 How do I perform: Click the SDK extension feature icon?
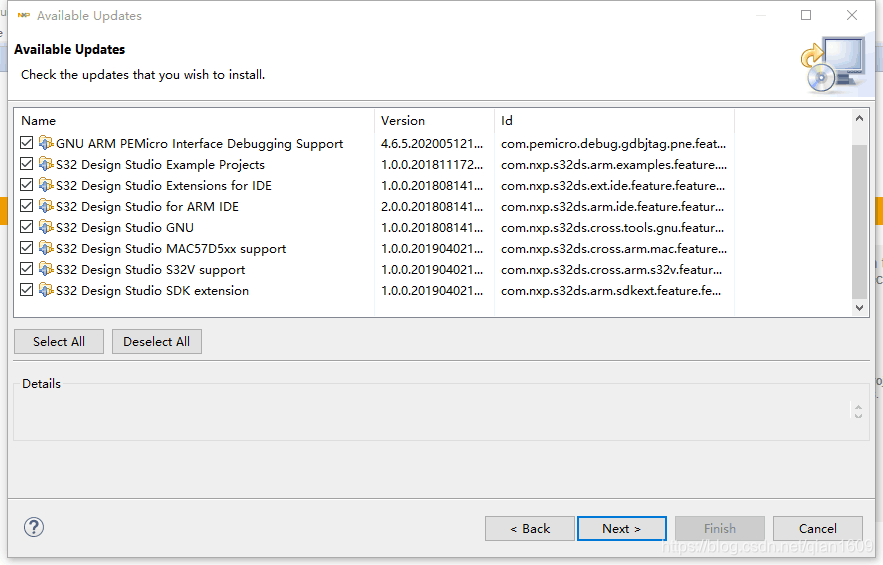coord(46,291)
